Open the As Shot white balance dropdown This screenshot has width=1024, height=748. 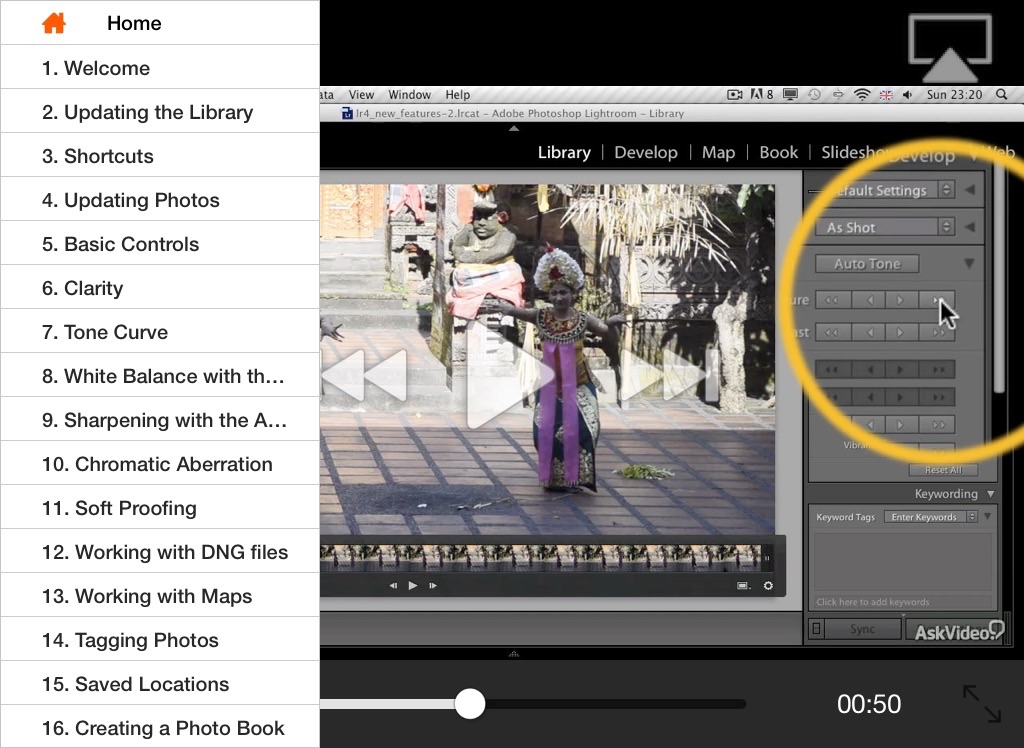(x=885, y=227)
